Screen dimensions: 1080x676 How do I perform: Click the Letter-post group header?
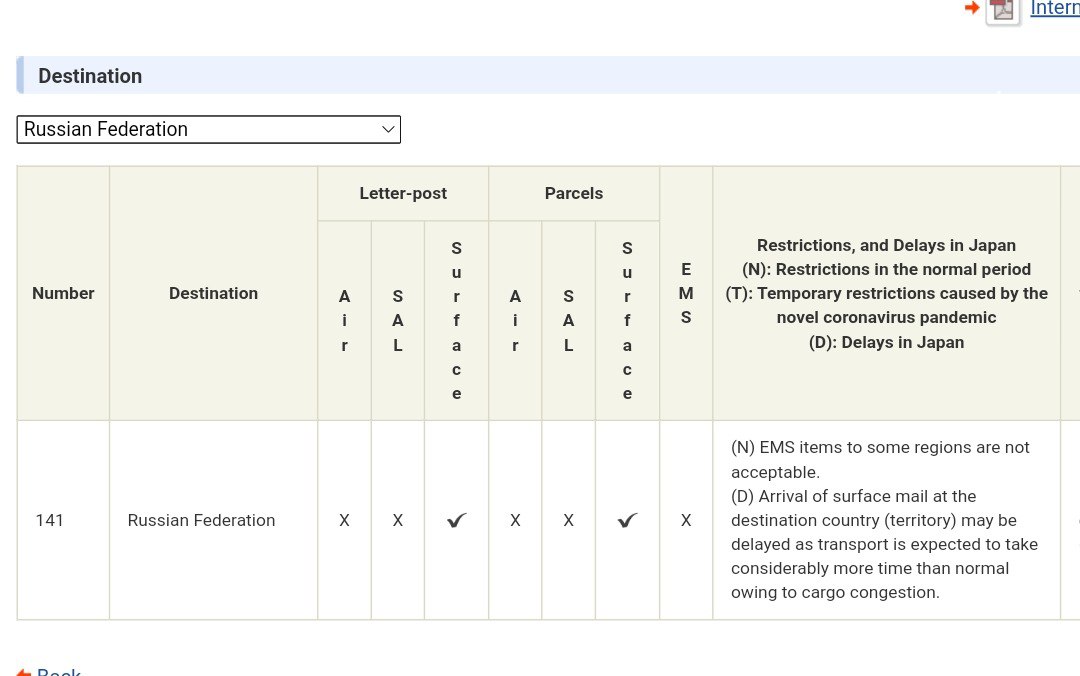(x=403, y=194)
